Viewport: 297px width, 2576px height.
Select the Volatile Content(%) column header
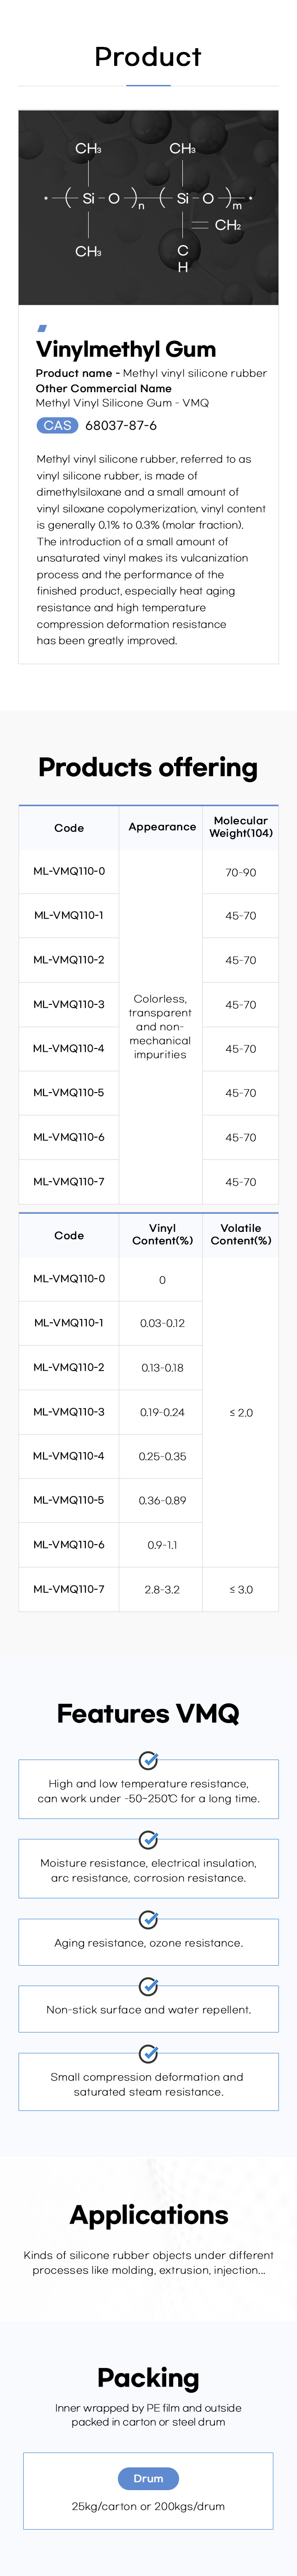240,1234
